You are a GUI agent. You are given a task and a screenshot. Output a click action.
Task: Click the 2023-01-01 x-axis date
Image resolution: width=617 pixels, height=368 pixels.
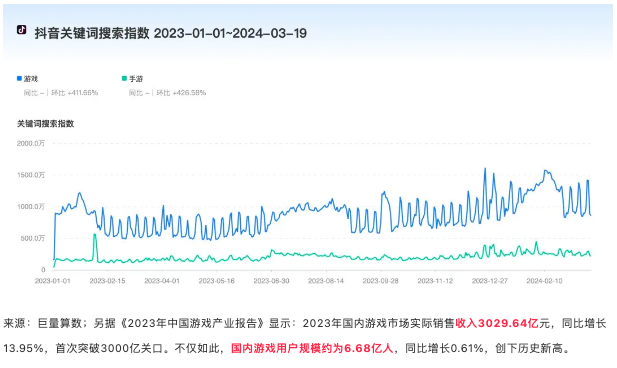click(x=52, y=281)
